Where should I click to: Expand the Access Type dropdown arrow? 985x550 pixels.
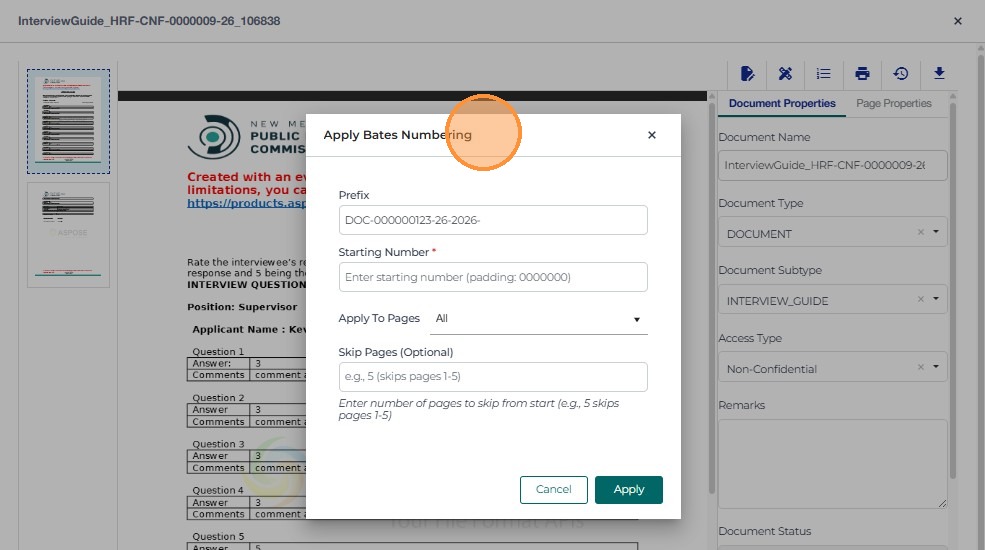click(936, 367)
